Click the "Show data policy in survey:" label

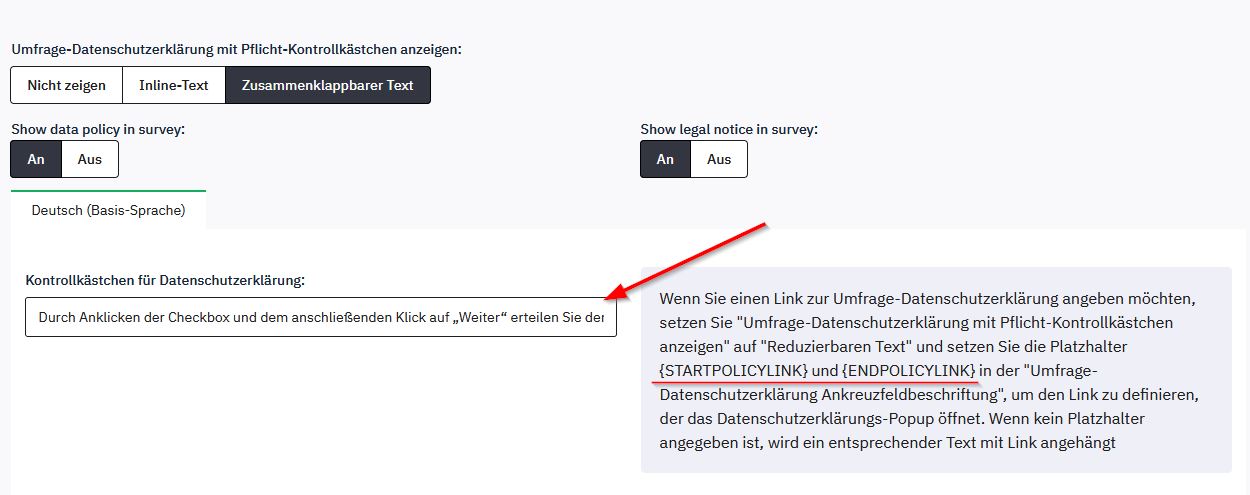click(x=98, y=129)
